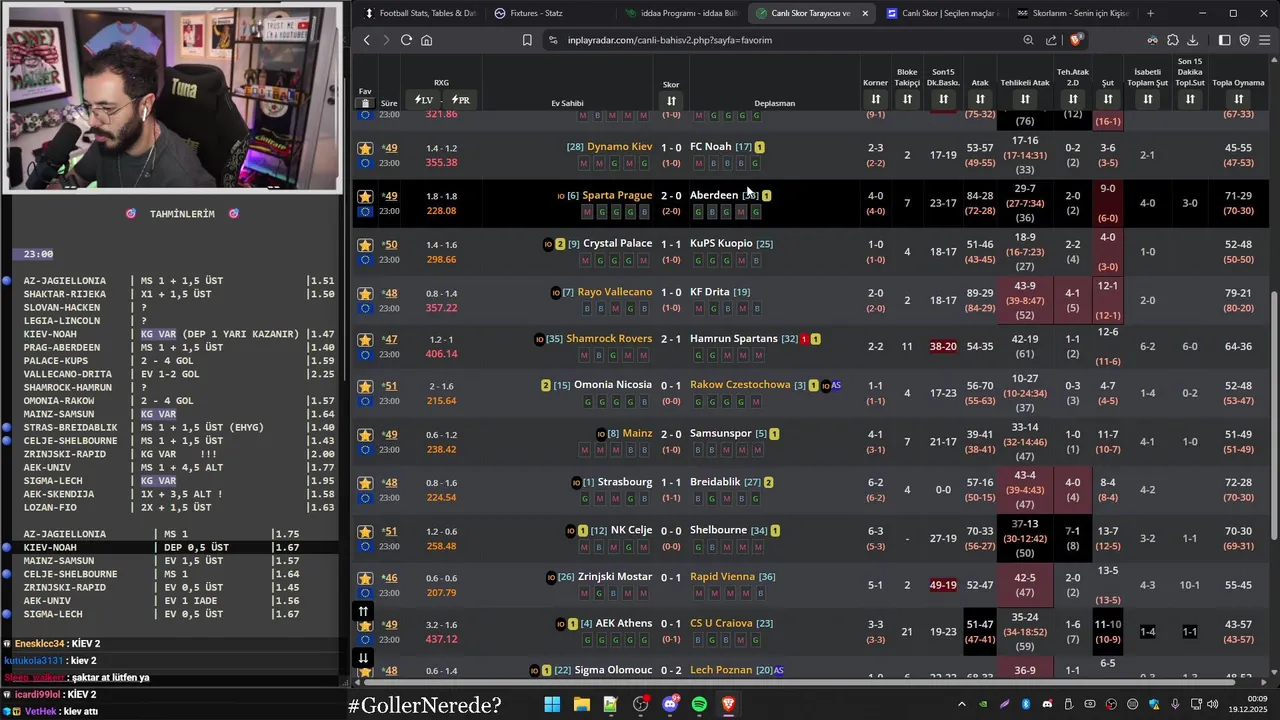Click the browser back arrow

pyautogui.click(x=367, y=40)
